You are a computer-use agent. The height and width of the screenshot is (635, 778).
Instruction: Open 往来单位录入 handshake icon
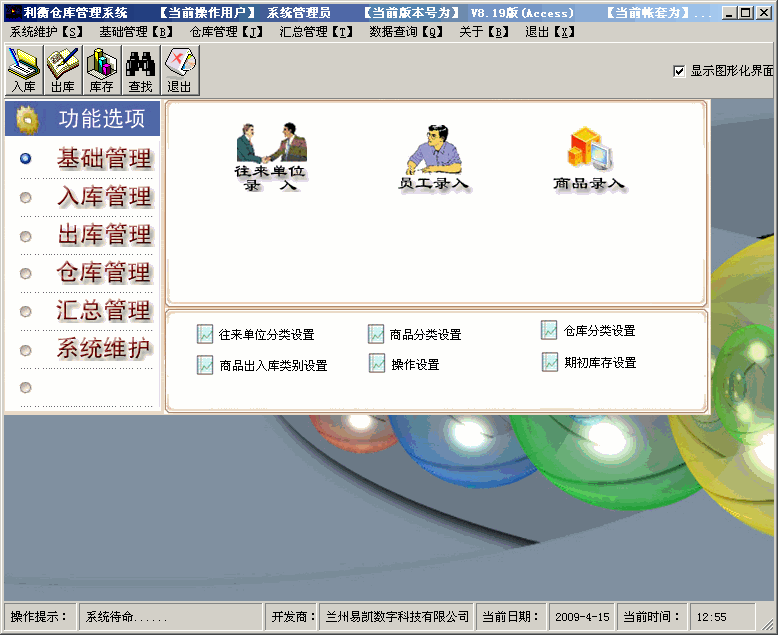coord(270,156)
